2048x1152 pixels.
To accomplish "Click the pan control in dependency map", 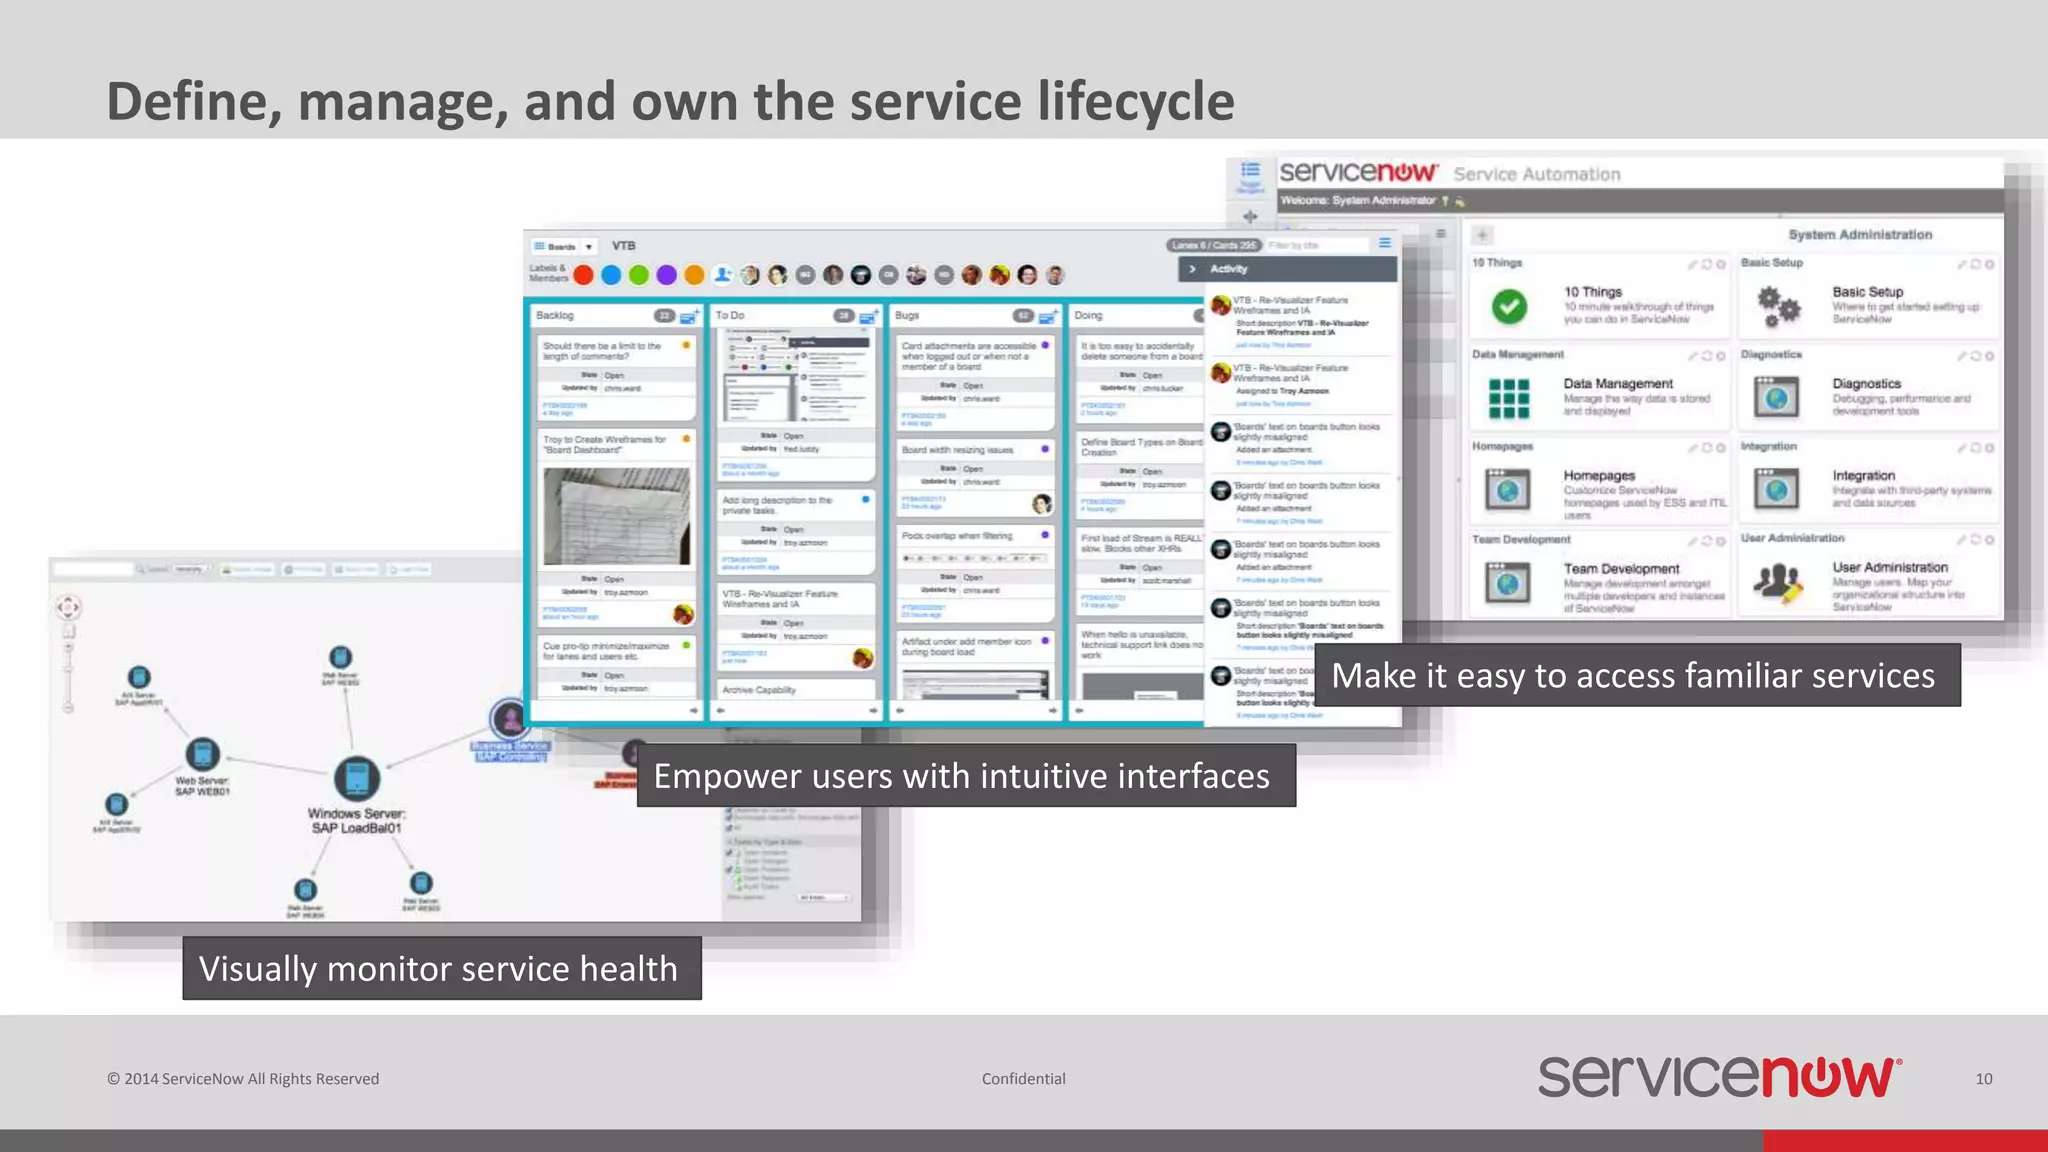I will 68,607.
